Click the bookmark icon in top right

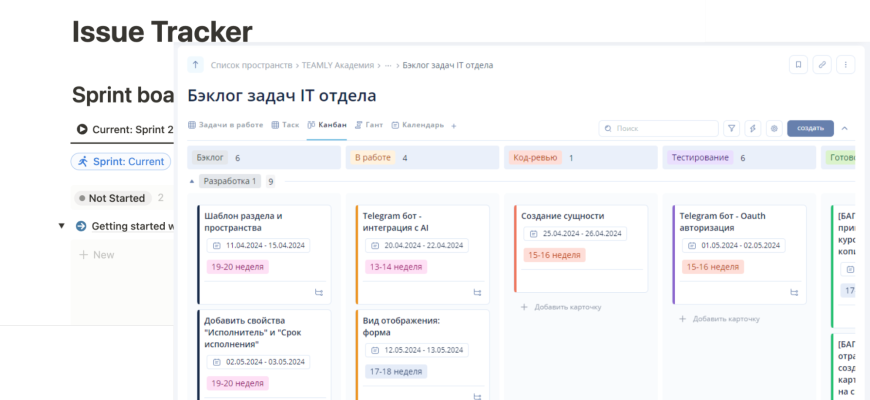coord(798,65)
